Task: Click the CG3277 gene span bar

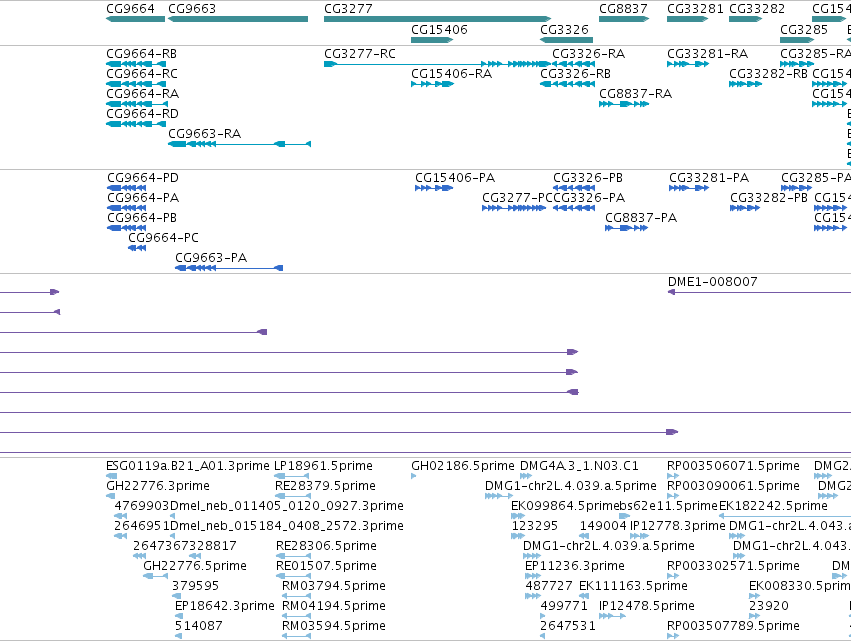Action: [x=437, y=19]
